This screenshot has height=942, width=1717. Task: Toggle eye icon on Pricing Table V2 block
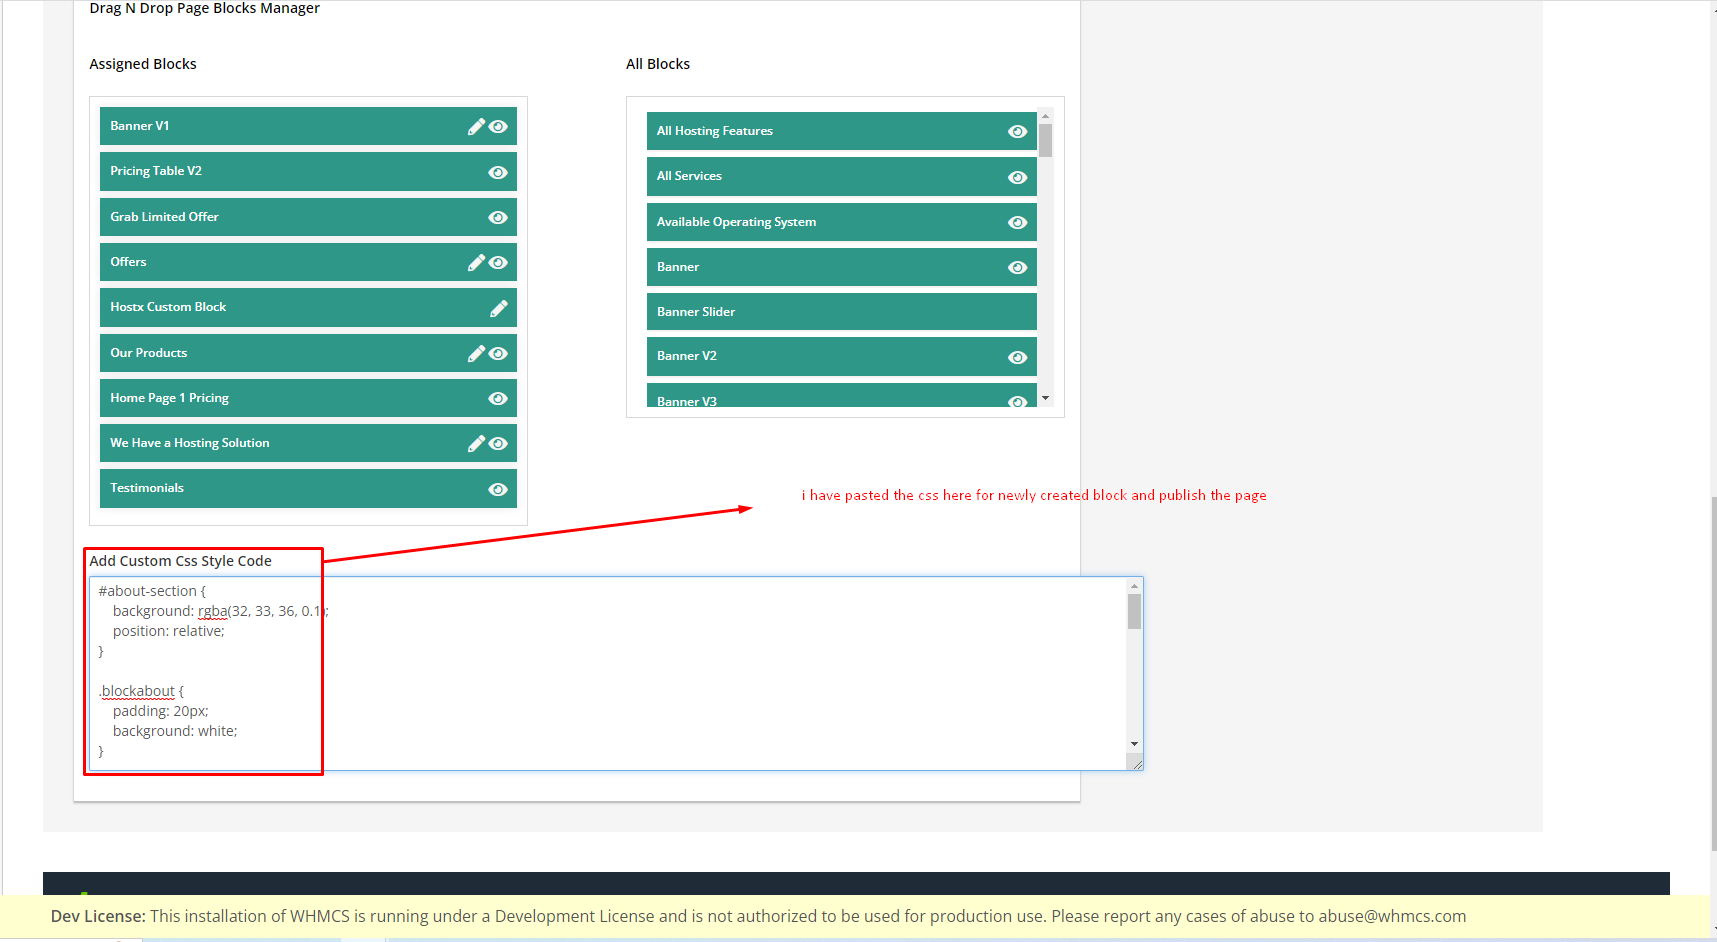point(498,172)
